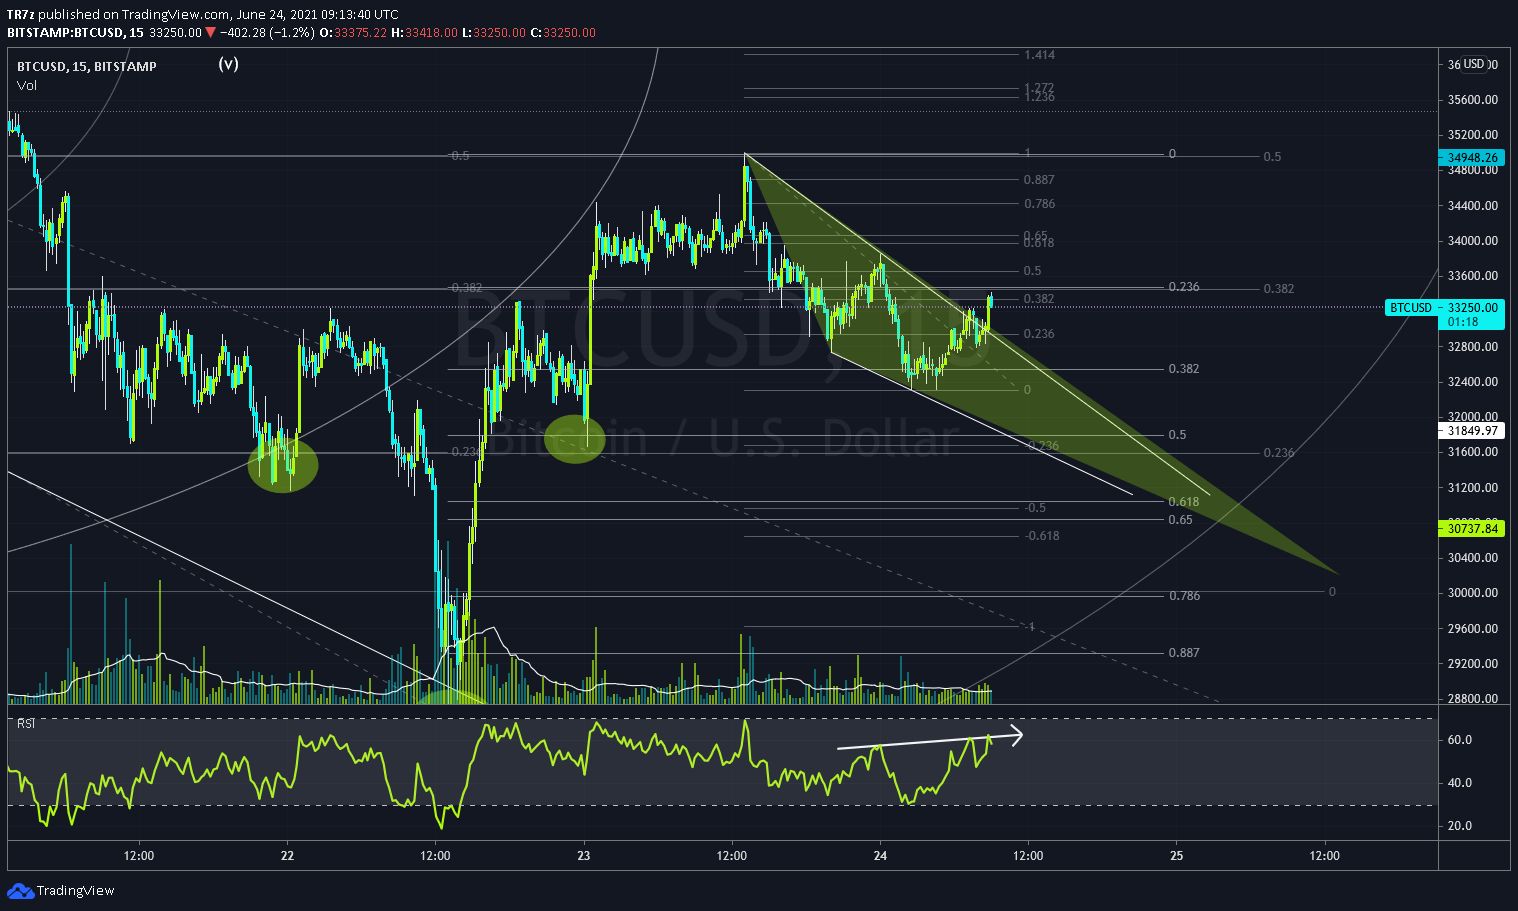Click the TradingView logo icon

point(19,890)
